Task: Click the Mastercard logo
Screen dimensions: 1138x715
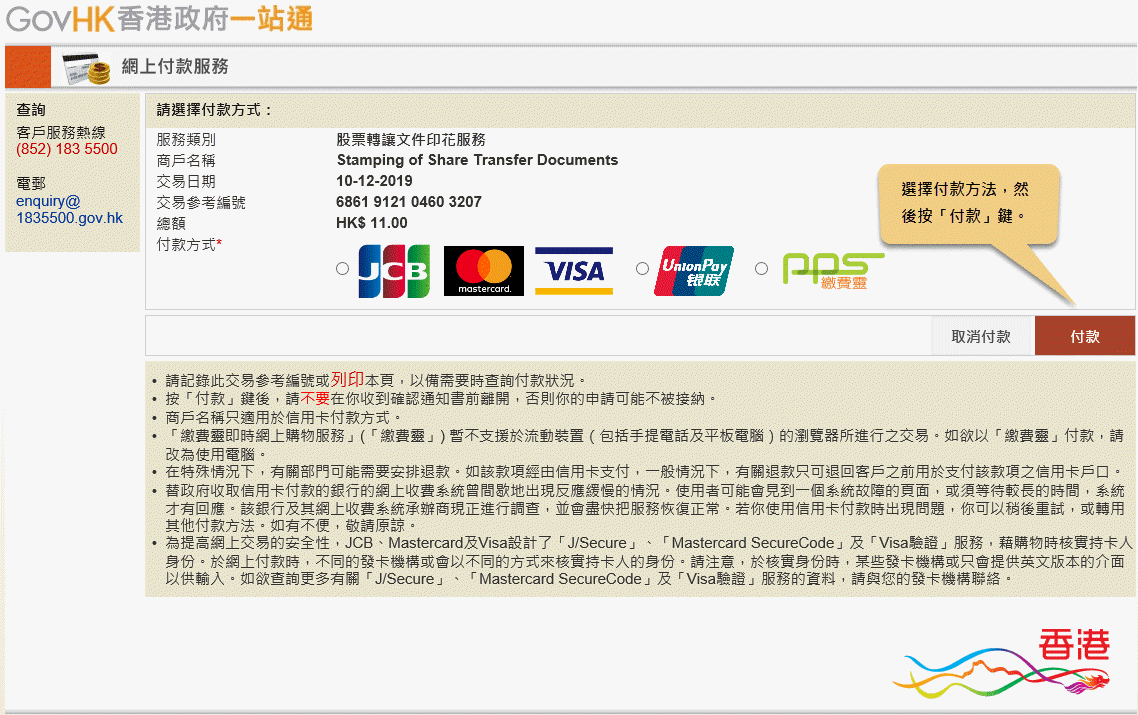Action: point(483,271)
